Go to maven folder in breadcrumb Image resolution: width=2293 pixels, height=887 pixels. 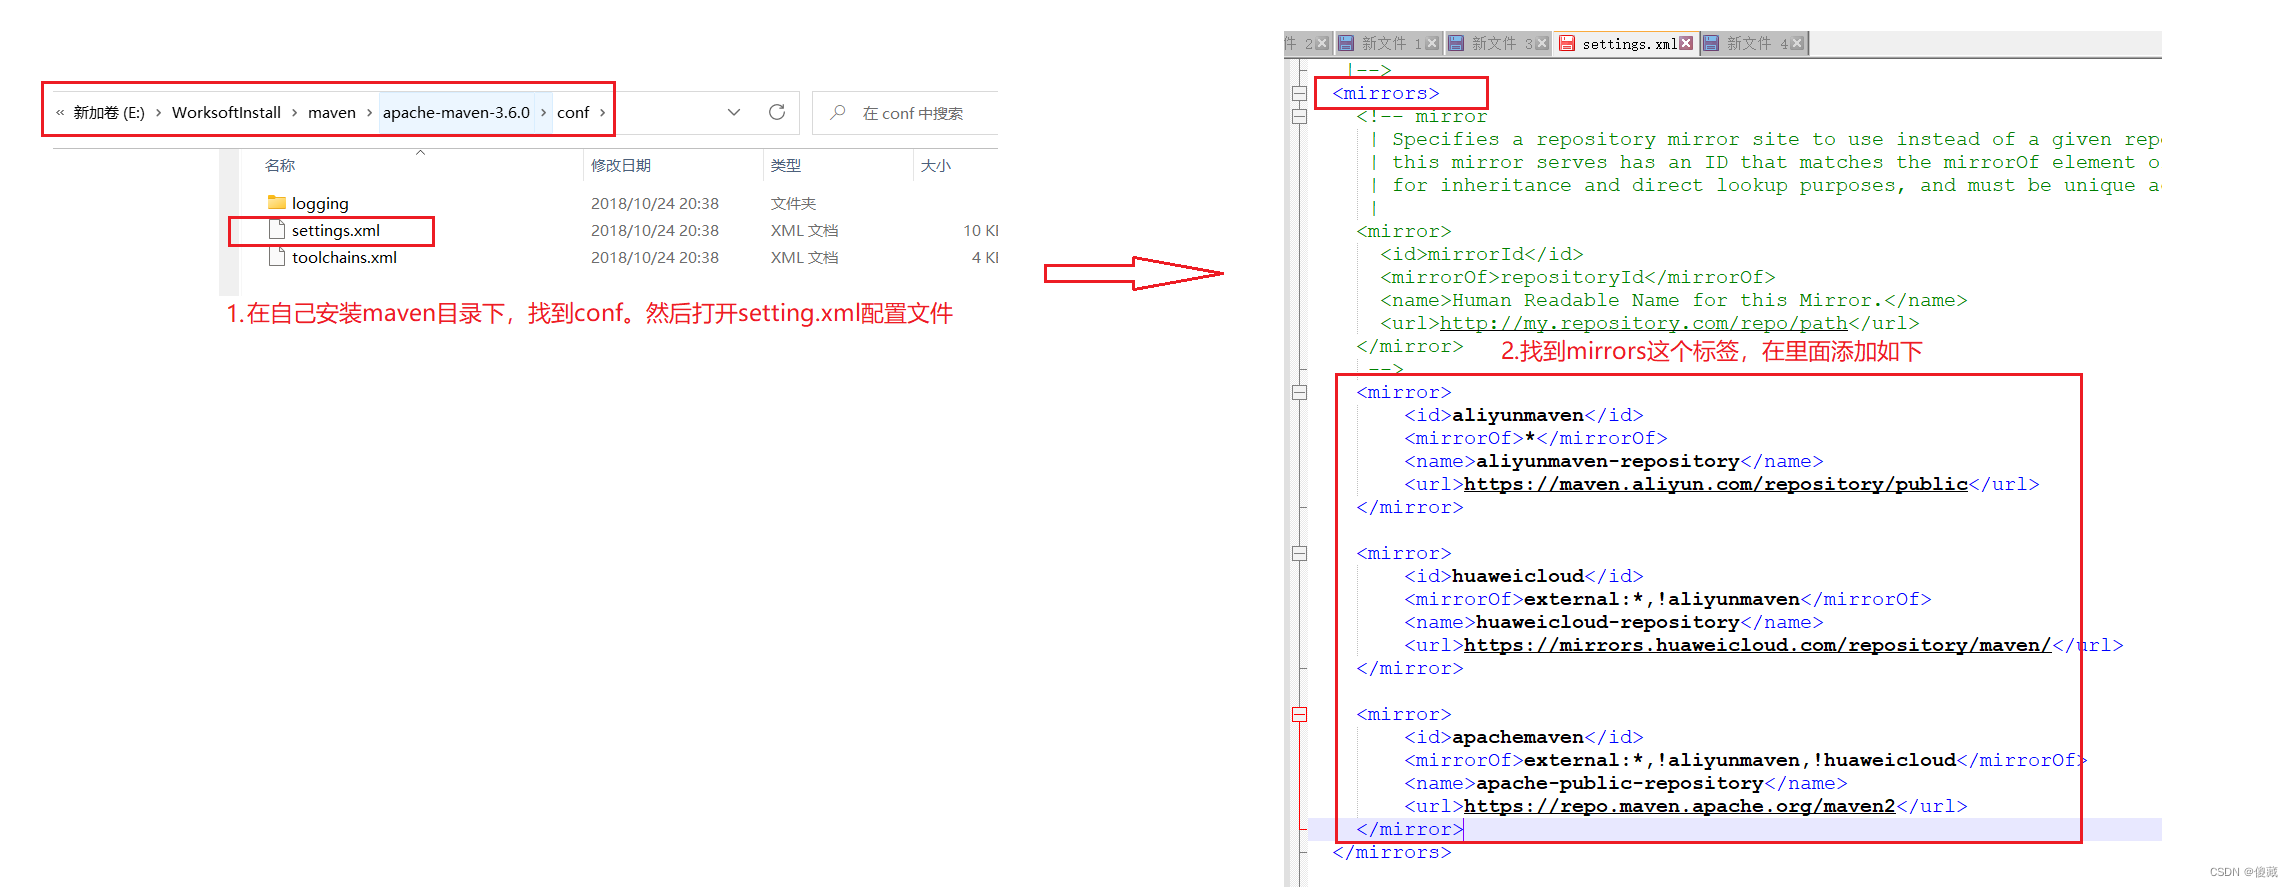tap(332, 112)
